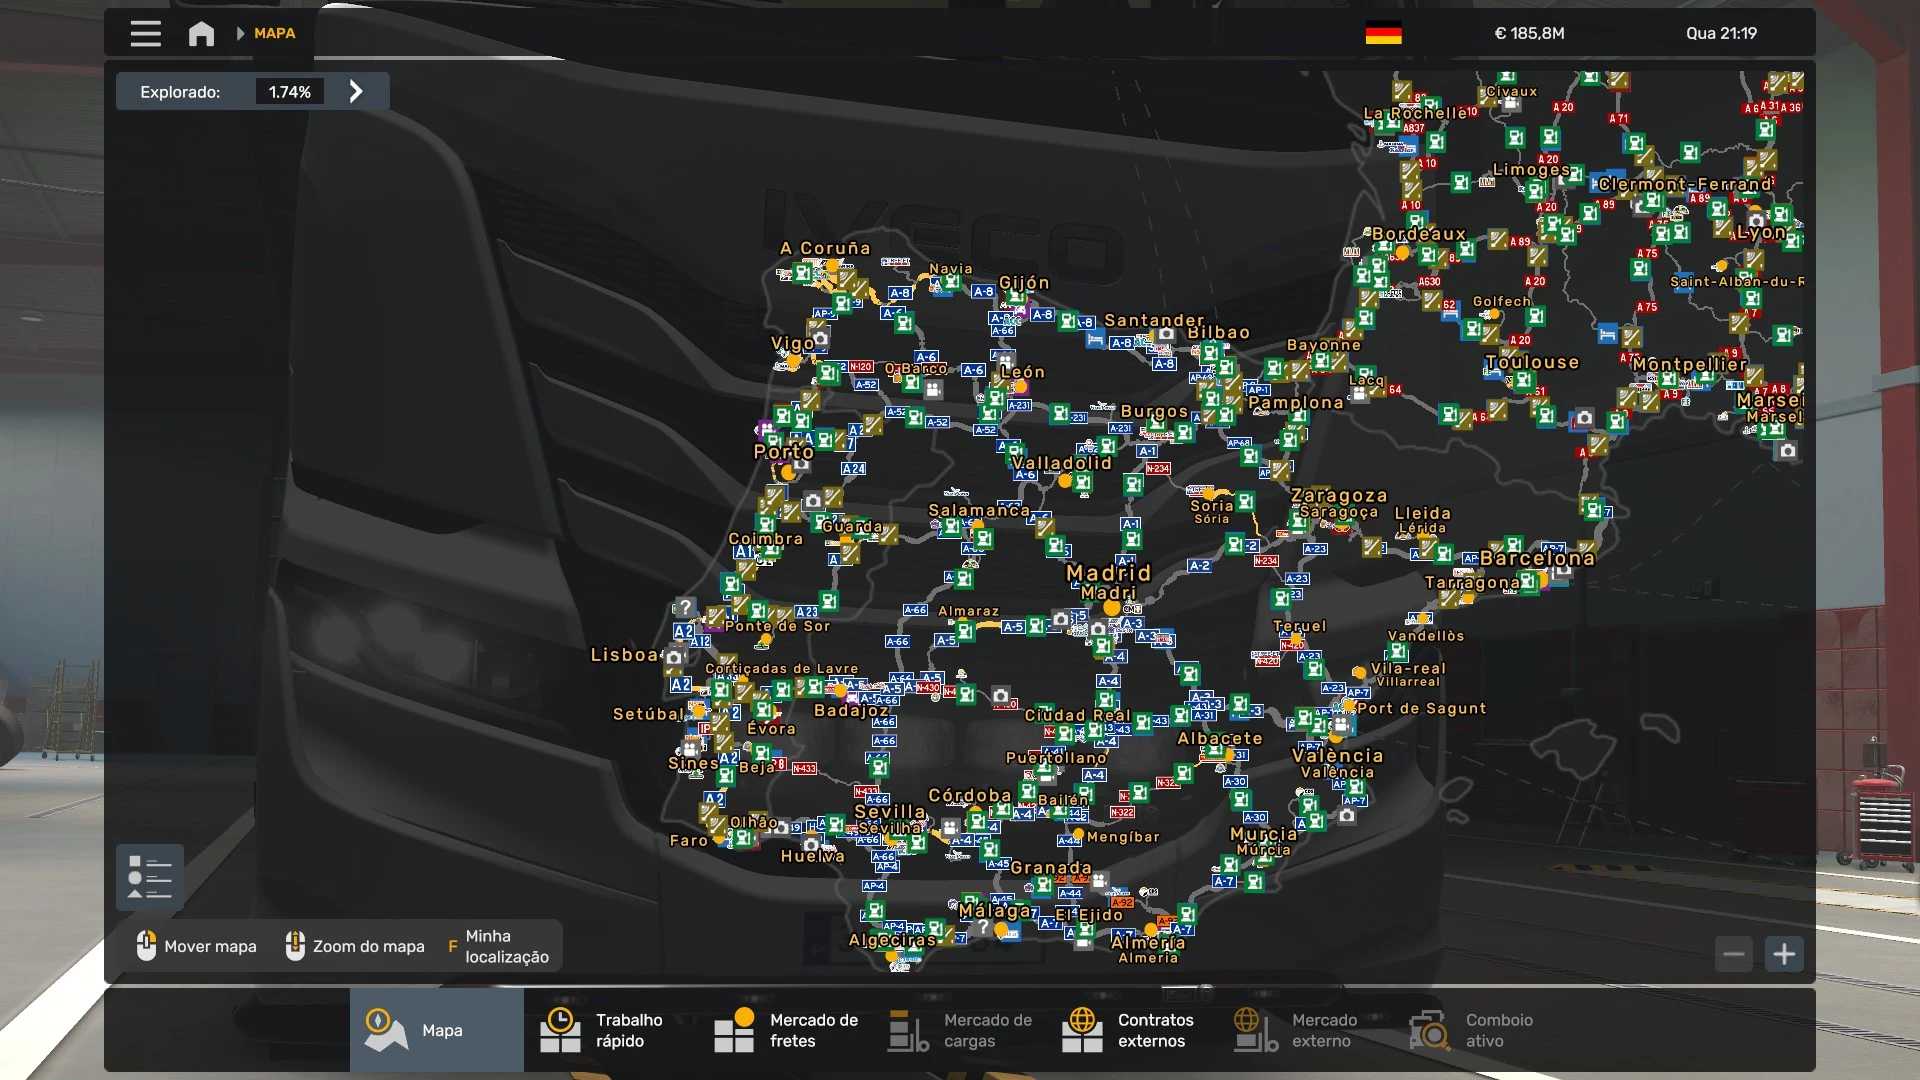
Task: Open the map legend list icon
Action: pyautogui.click(x=150, y=877)
